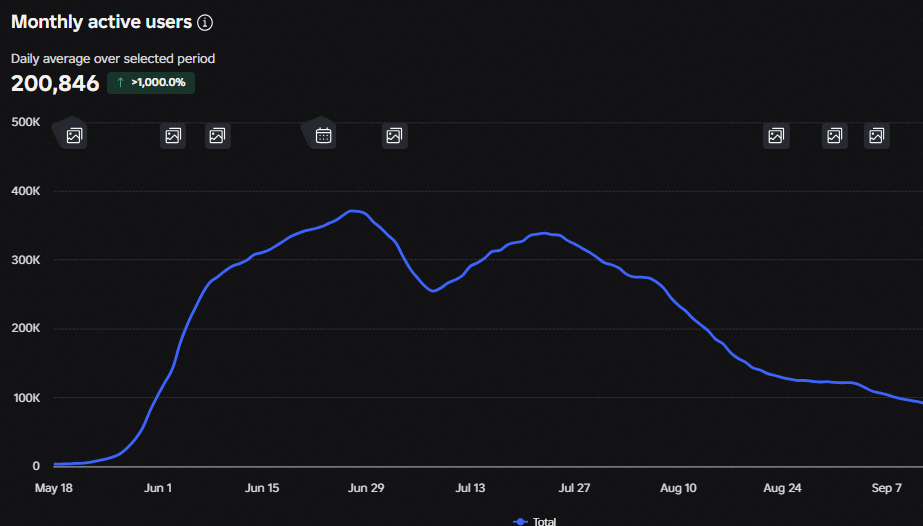This screenshot has height=526, width=923.
Task: Click the Daily average over selected period text
Action: click(x=113, y=59)
